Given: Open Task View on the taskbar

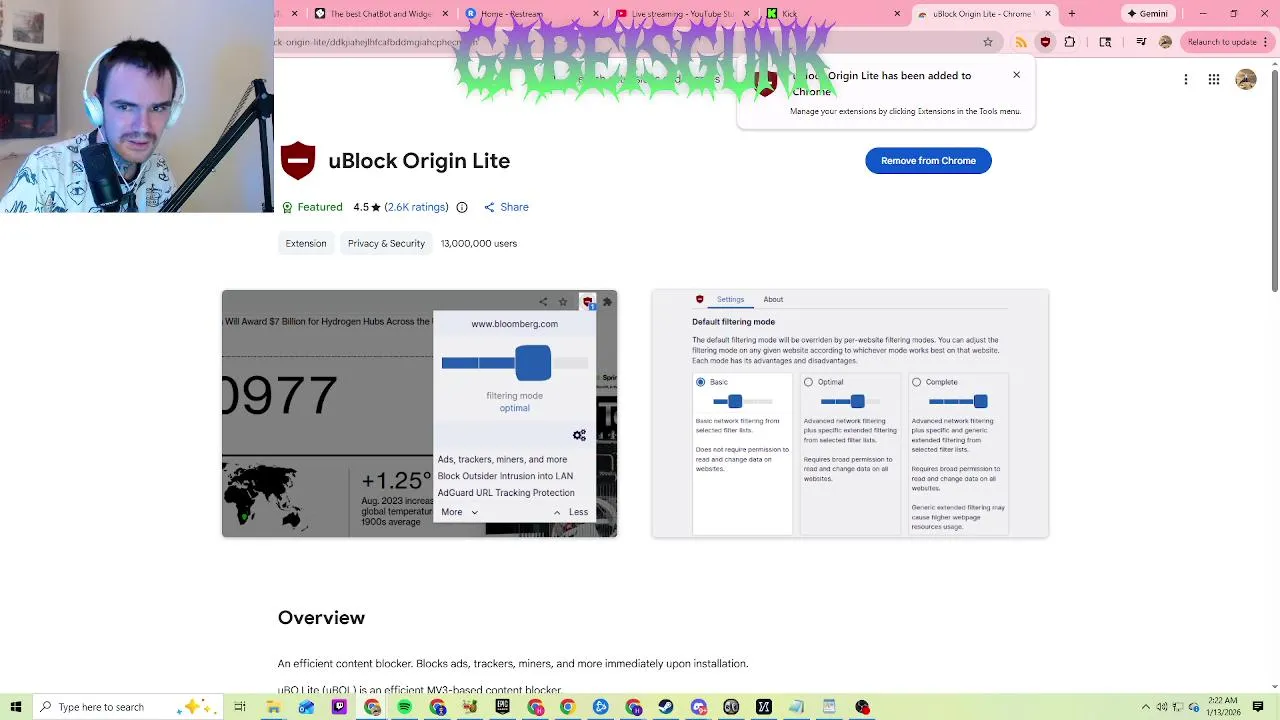Looking at the screenshot, I should tap(240, 707).
